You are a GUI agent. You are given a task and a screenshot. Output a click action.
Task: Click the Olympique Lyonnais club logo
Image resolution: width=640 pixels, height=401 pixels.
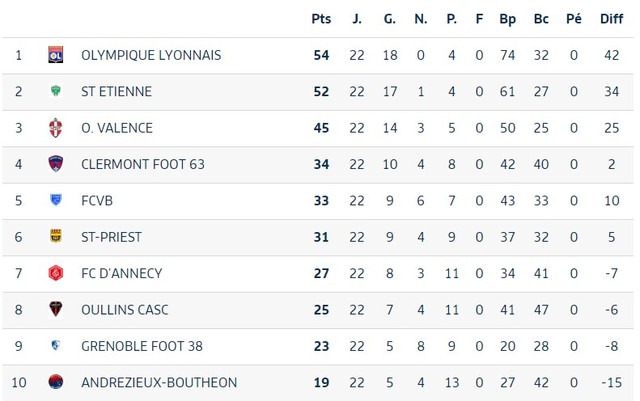[x=56, y=55]
